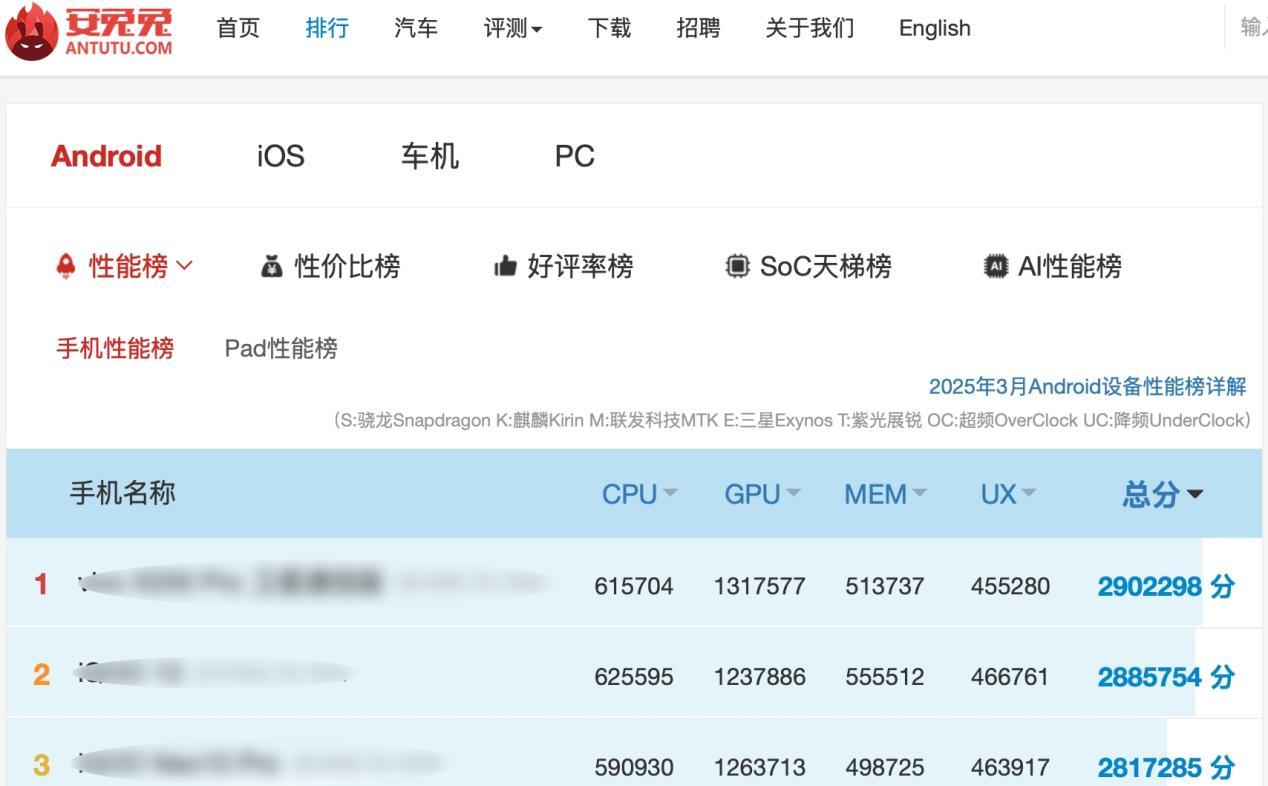Viewport: 1268px width, 786px height.
Task: Click the AnTuTu logo
Action: coord(88,31)
